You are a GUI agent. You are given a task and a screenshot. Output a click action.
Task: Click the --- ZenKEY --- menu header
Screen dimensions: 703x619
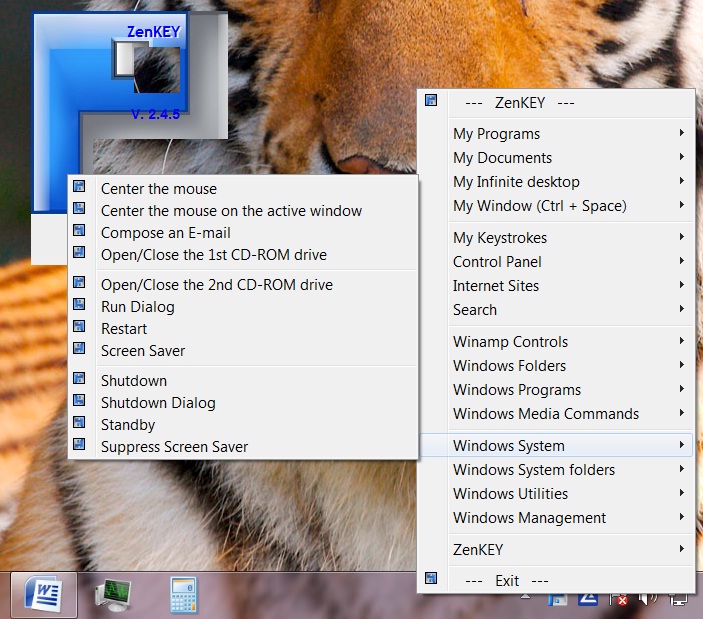coord(556,103)
